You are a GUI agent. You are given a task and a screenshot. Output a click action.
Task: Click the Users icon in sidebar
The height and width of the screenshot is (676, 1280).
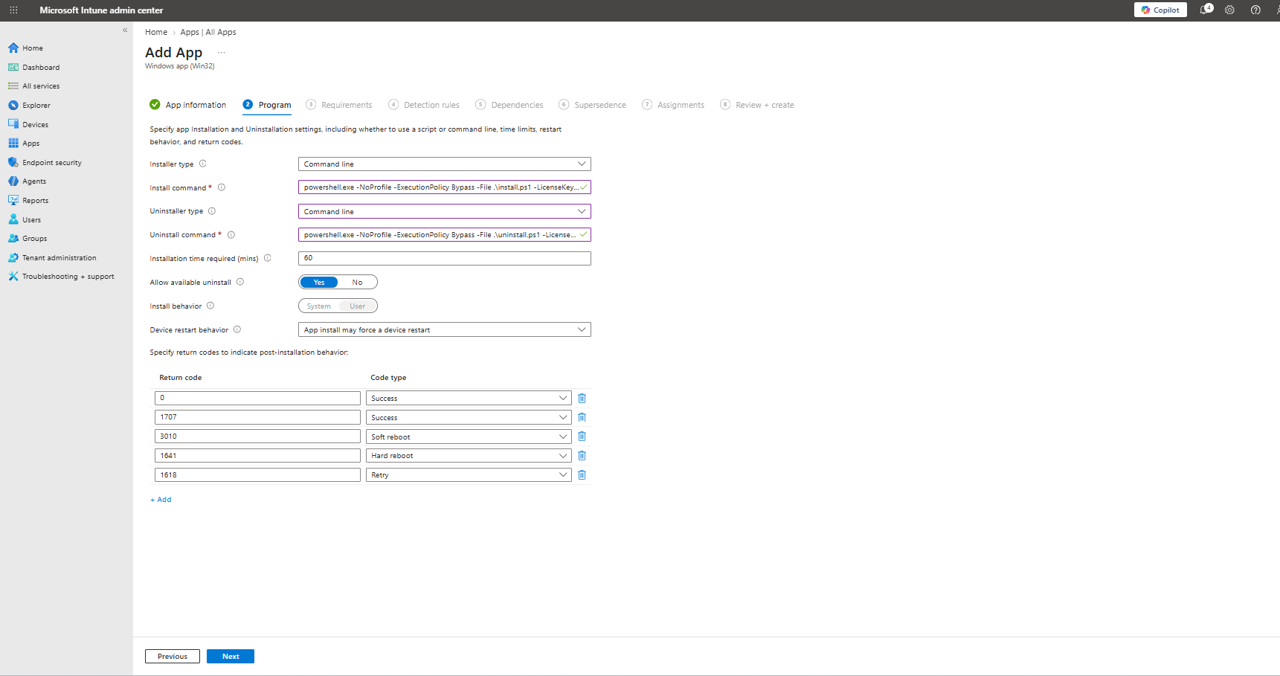tap(13, 219)
